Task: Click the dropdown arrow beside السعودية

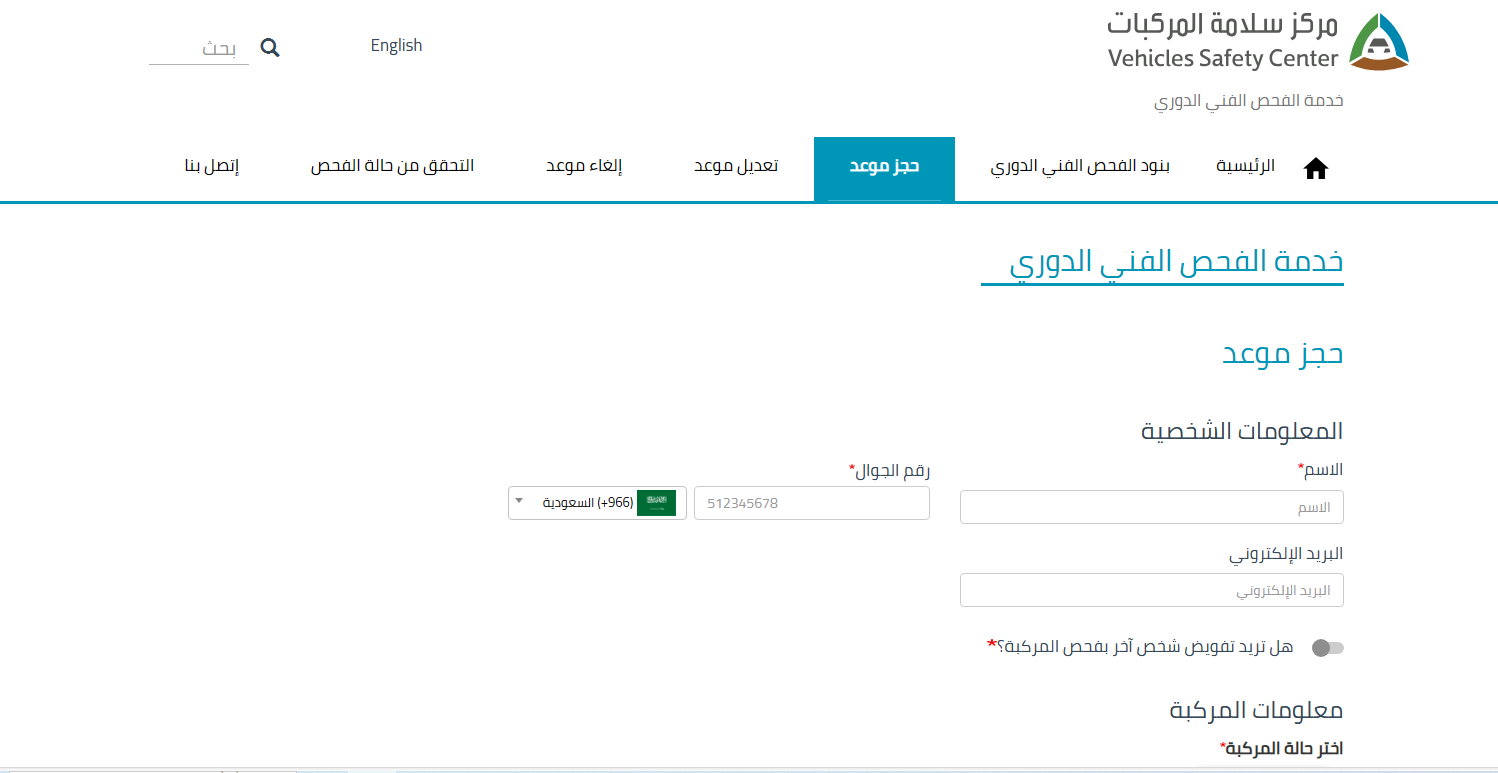Action: (x=519, y=501)
